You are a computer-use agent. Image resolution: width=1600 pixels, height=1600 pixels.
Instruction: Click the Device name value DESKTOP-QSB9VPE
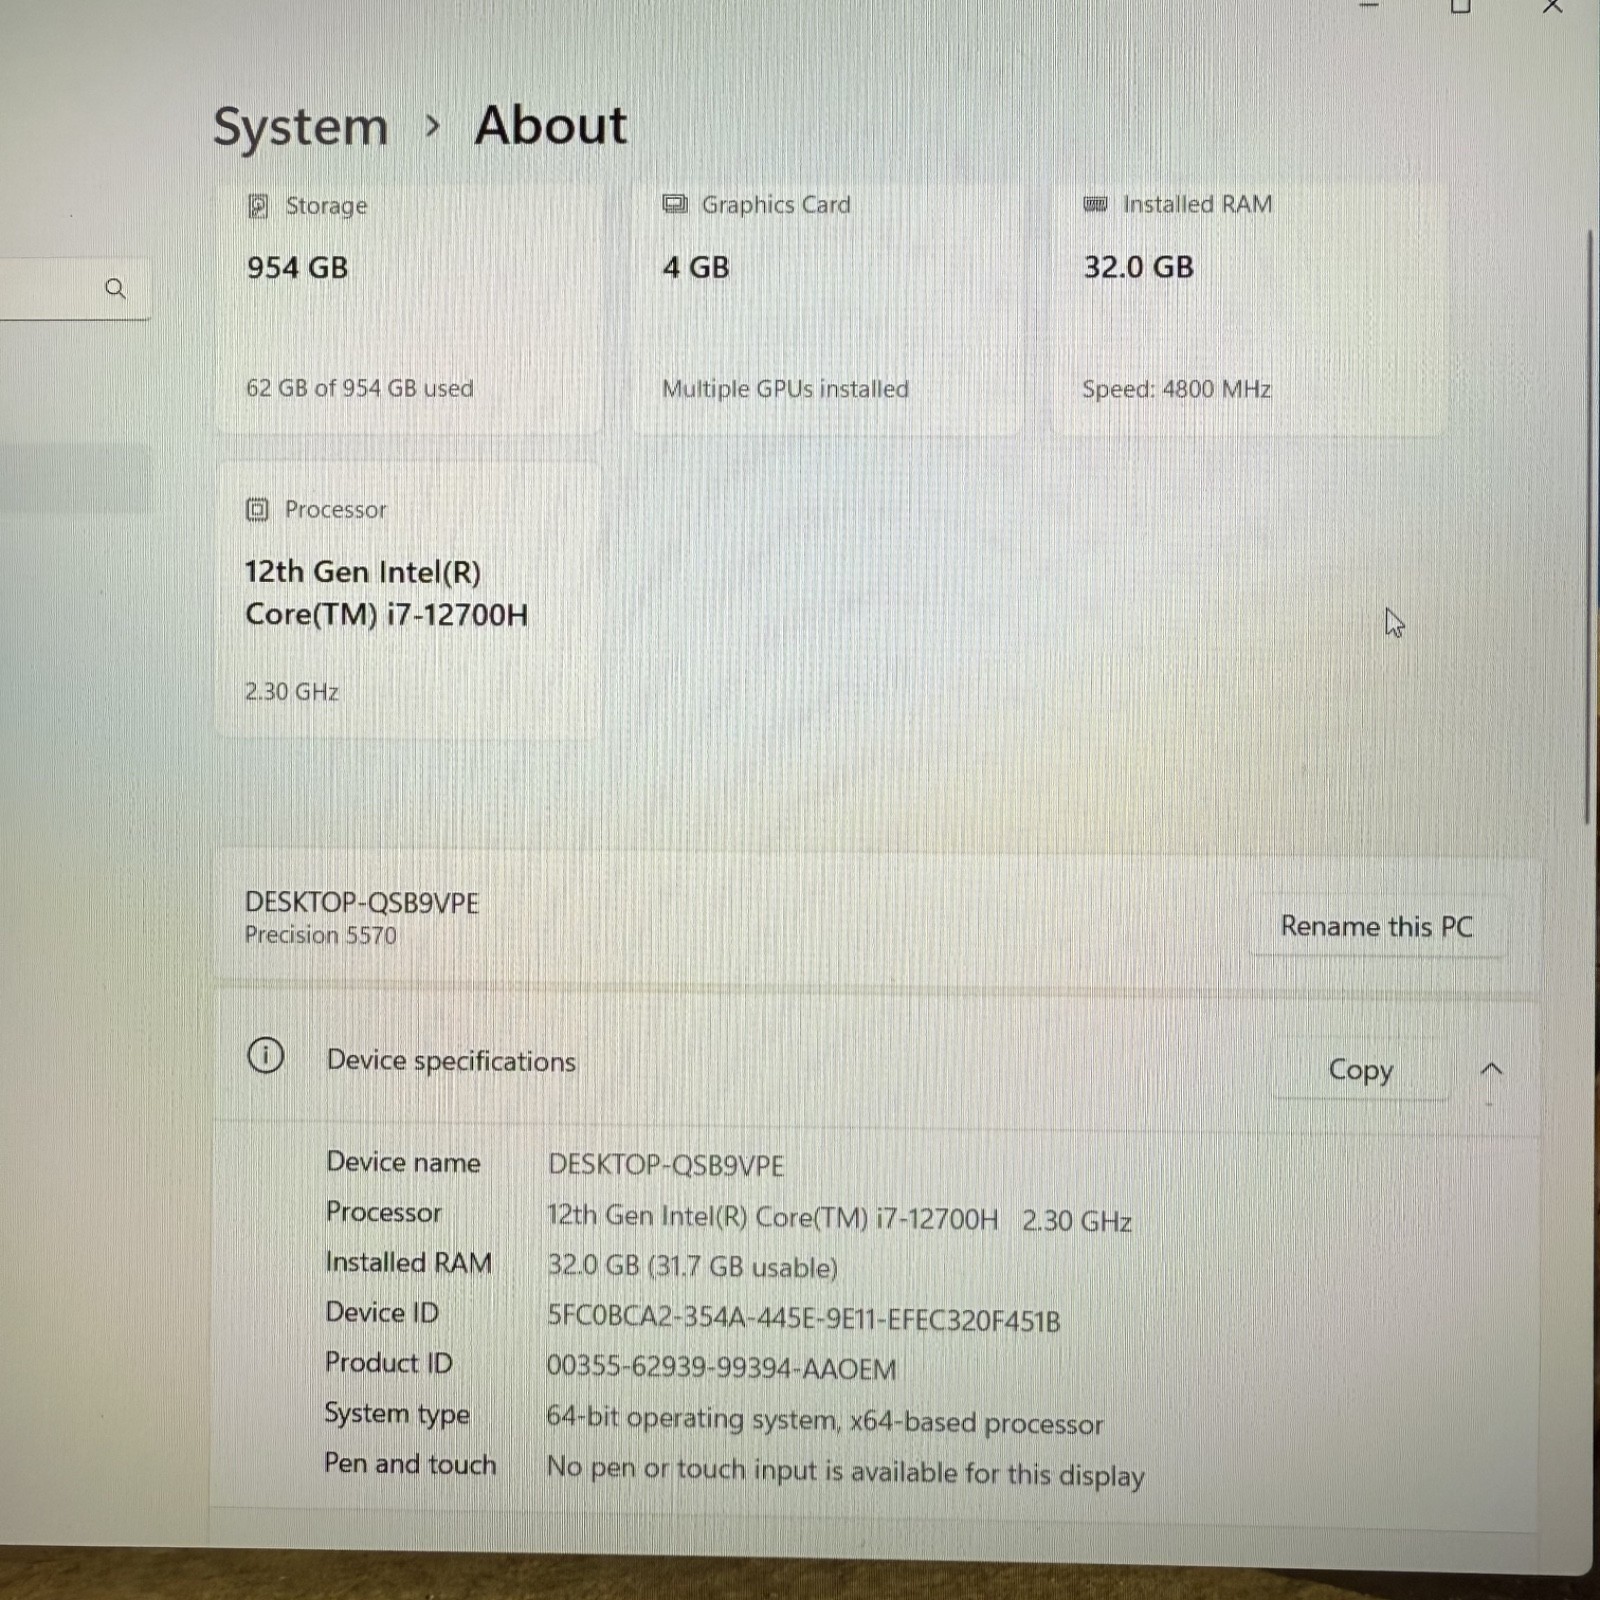point(666,1166)
